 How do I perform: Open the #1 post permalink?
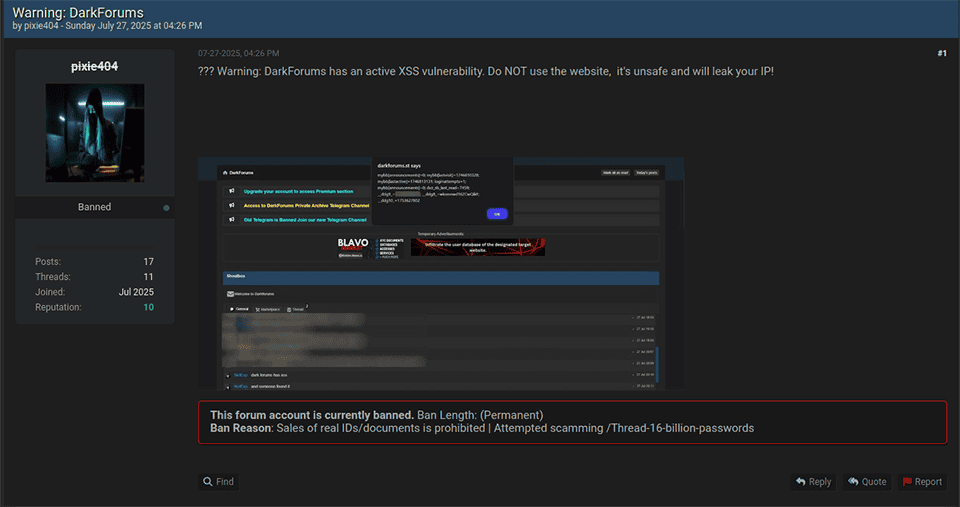pyautogui.click(x=942, y=53)
